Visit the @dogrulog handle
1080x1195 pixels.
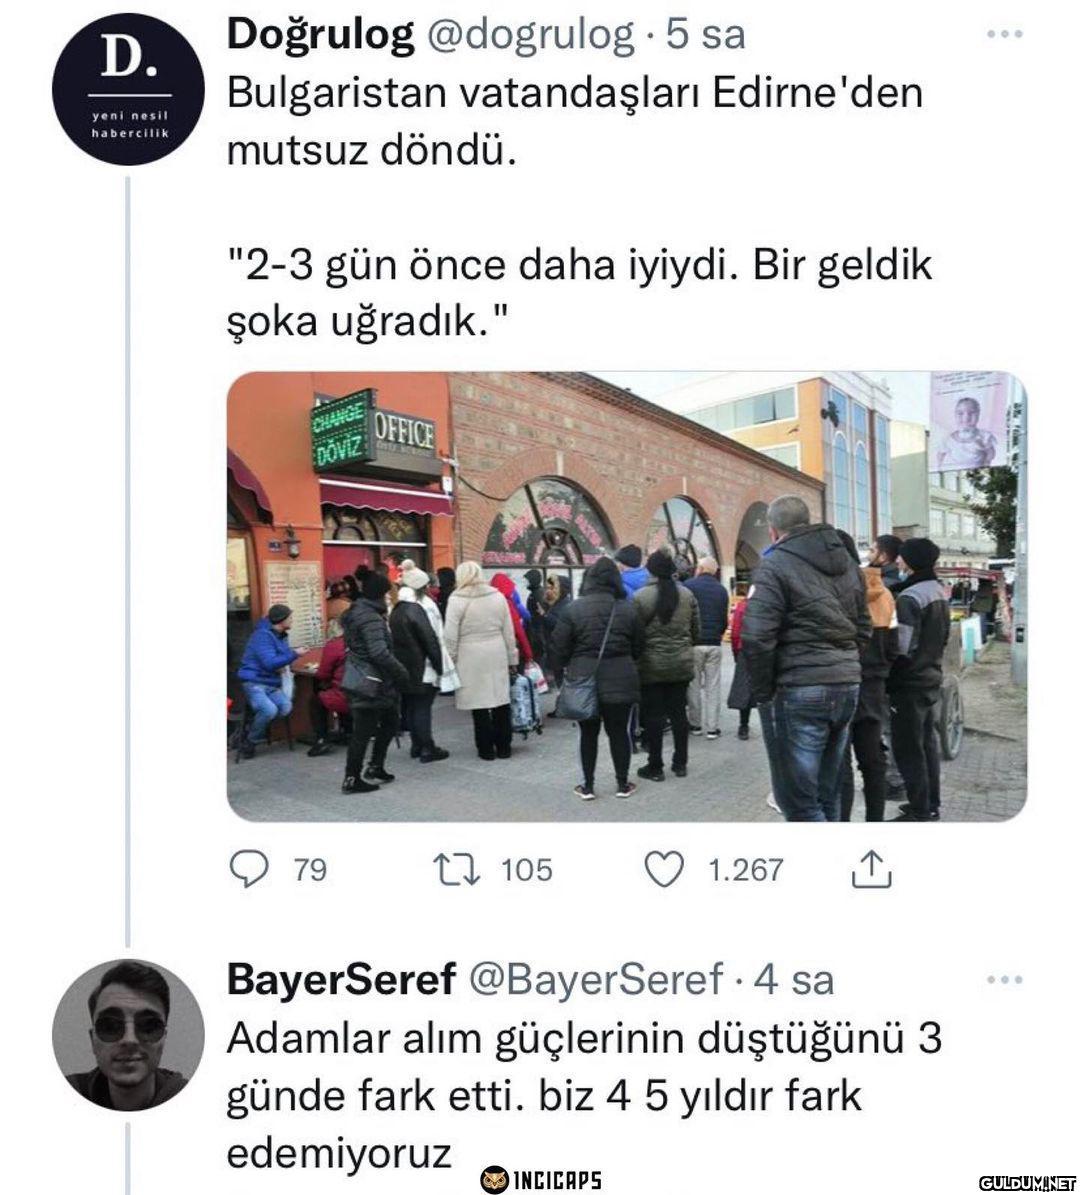click(x=527, y=35)
